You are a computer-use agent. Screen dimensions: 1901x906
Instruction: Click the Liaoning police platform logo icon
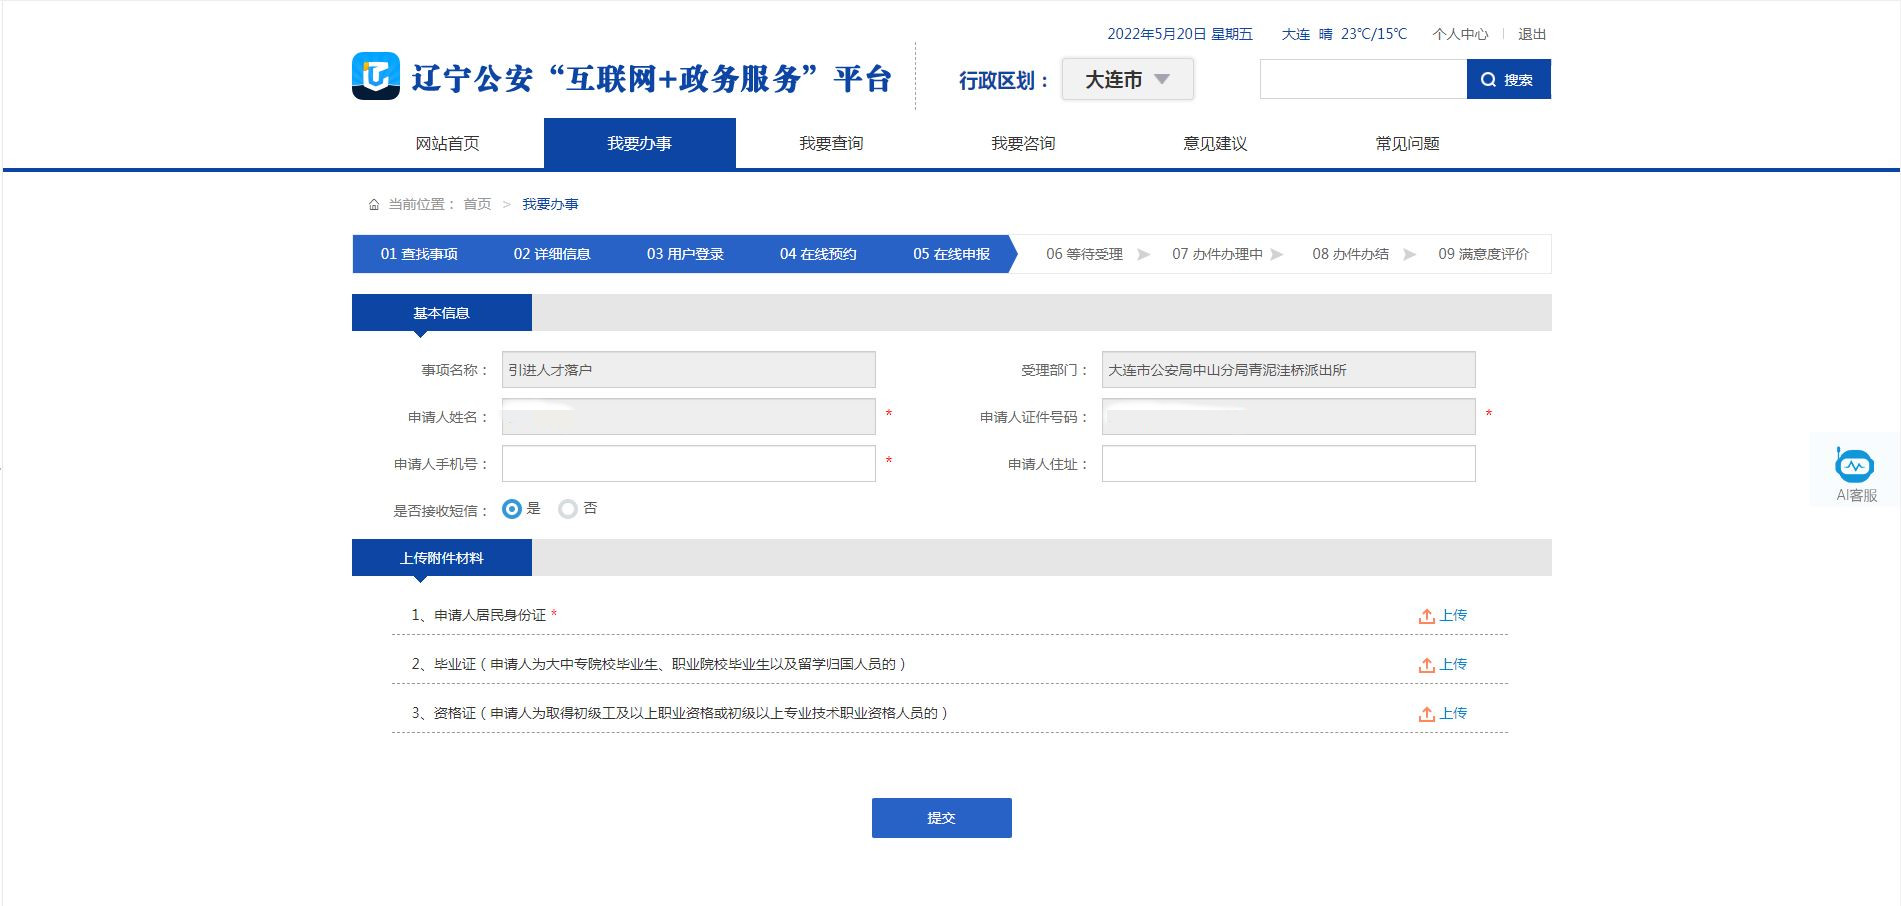coord(376,77)
